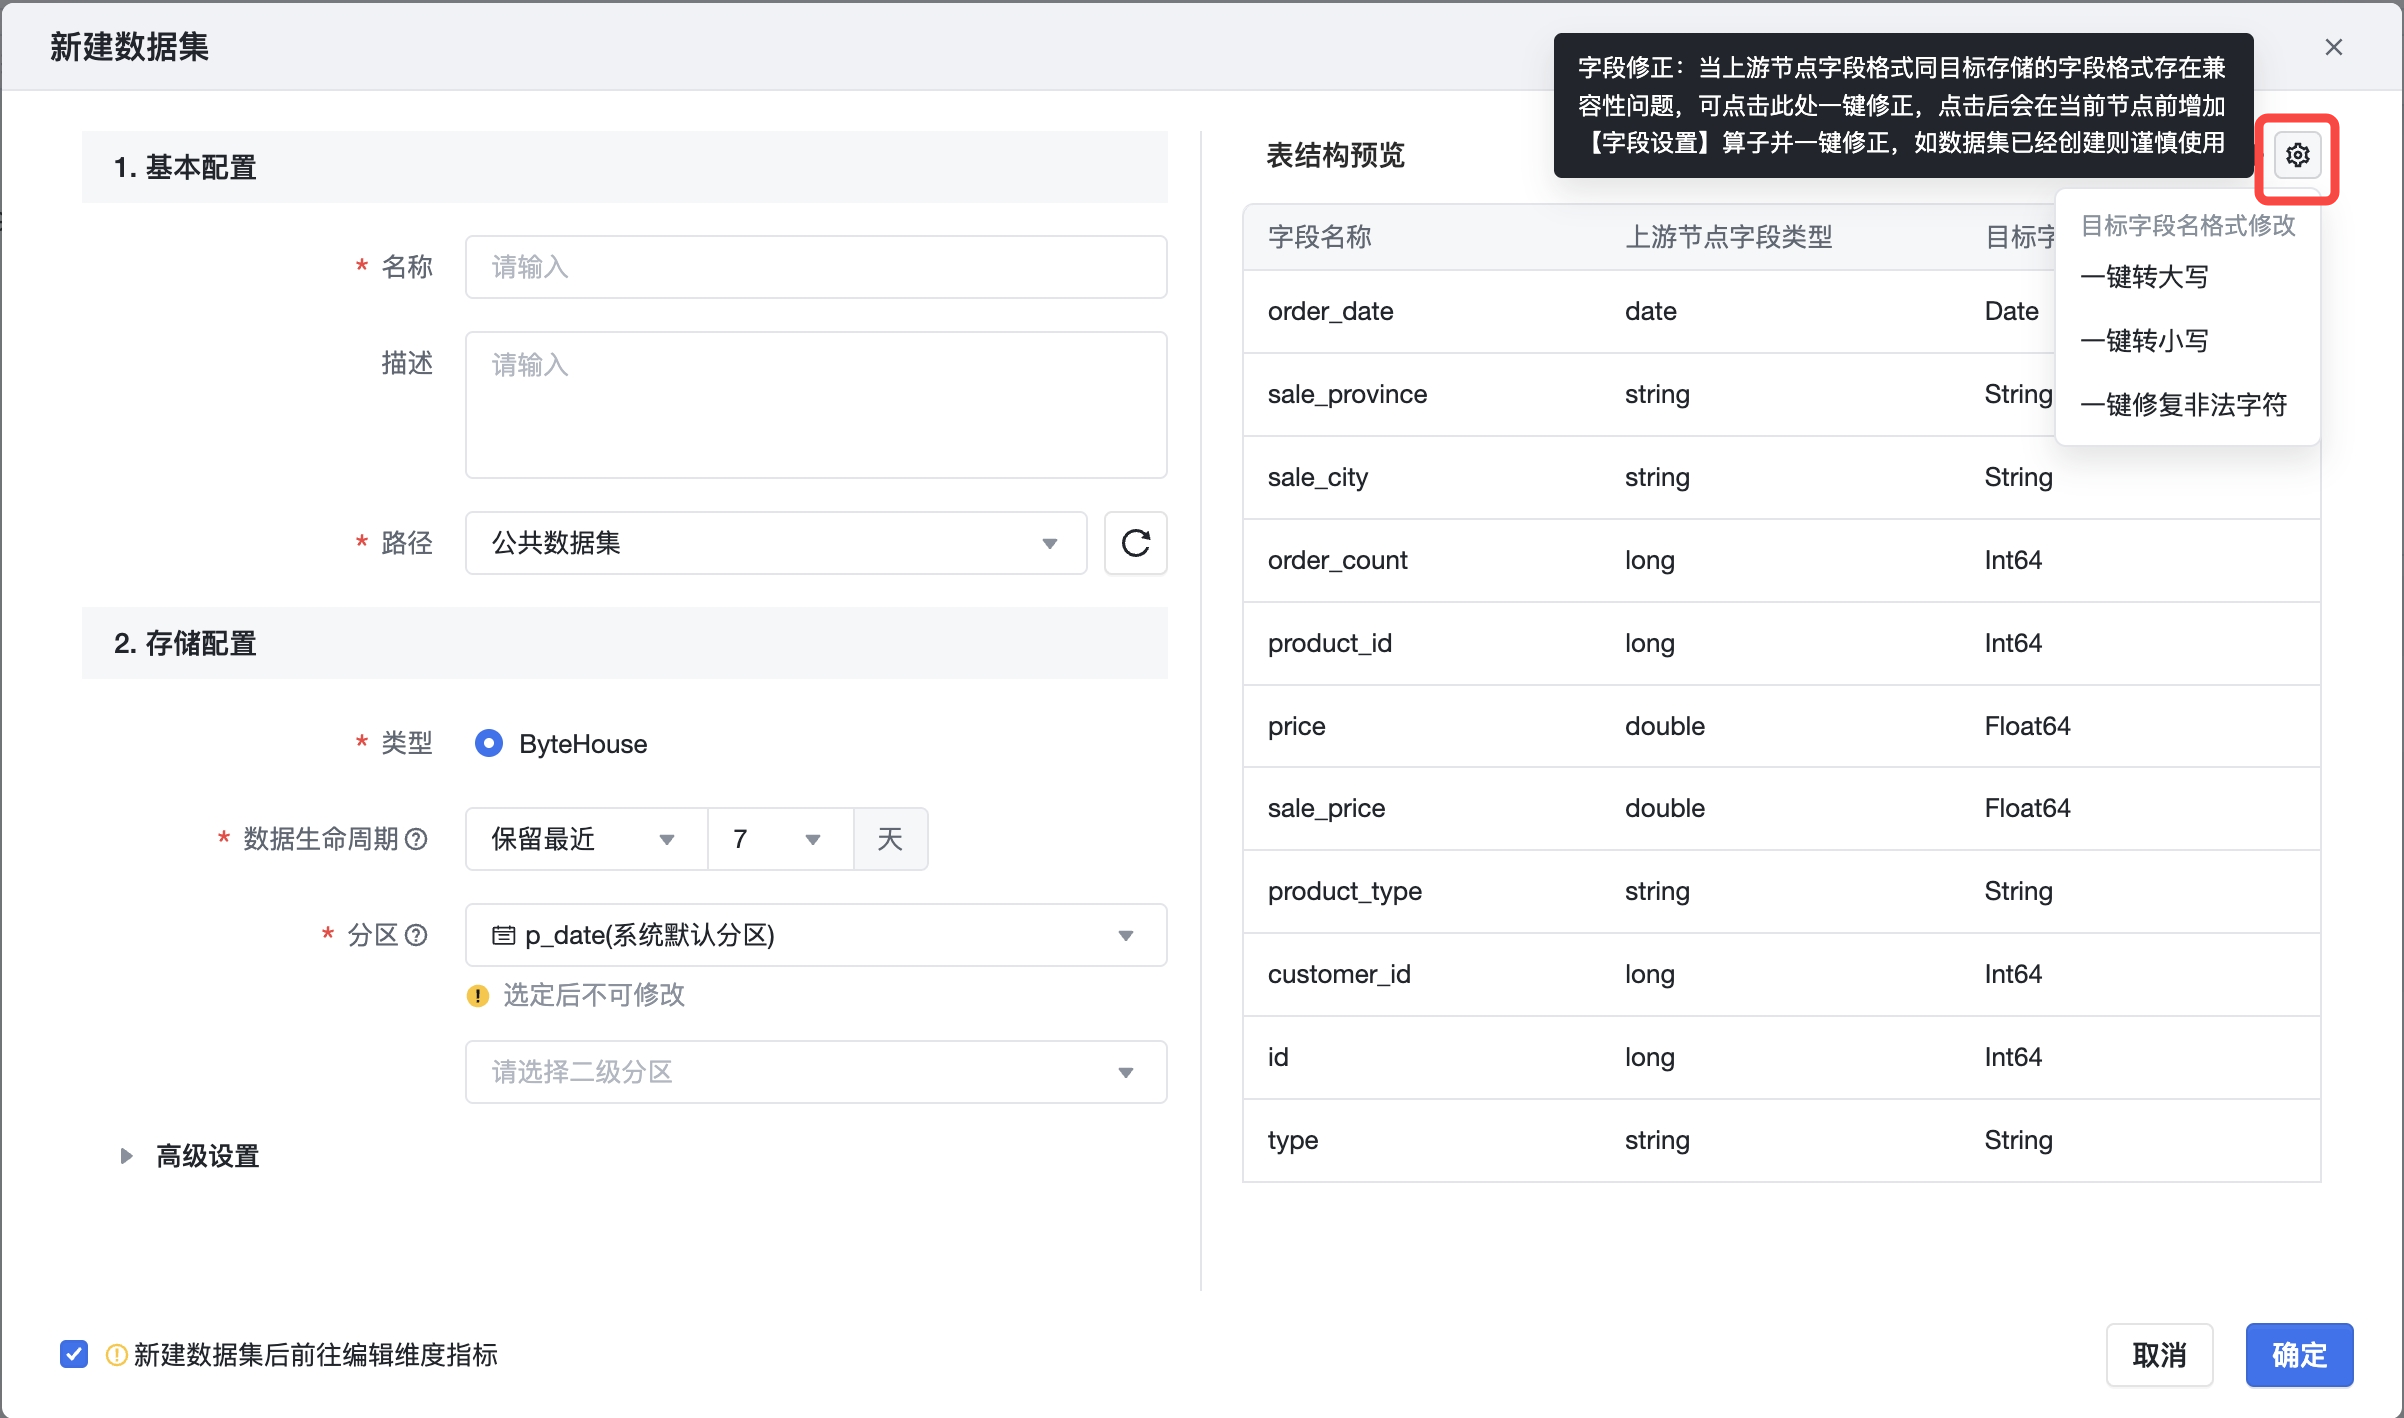The width and height of the screenshot is (2404, 1418).
Task: Open the 请选择二级分区 dropdown
Action: click(x=815, y=1072)
